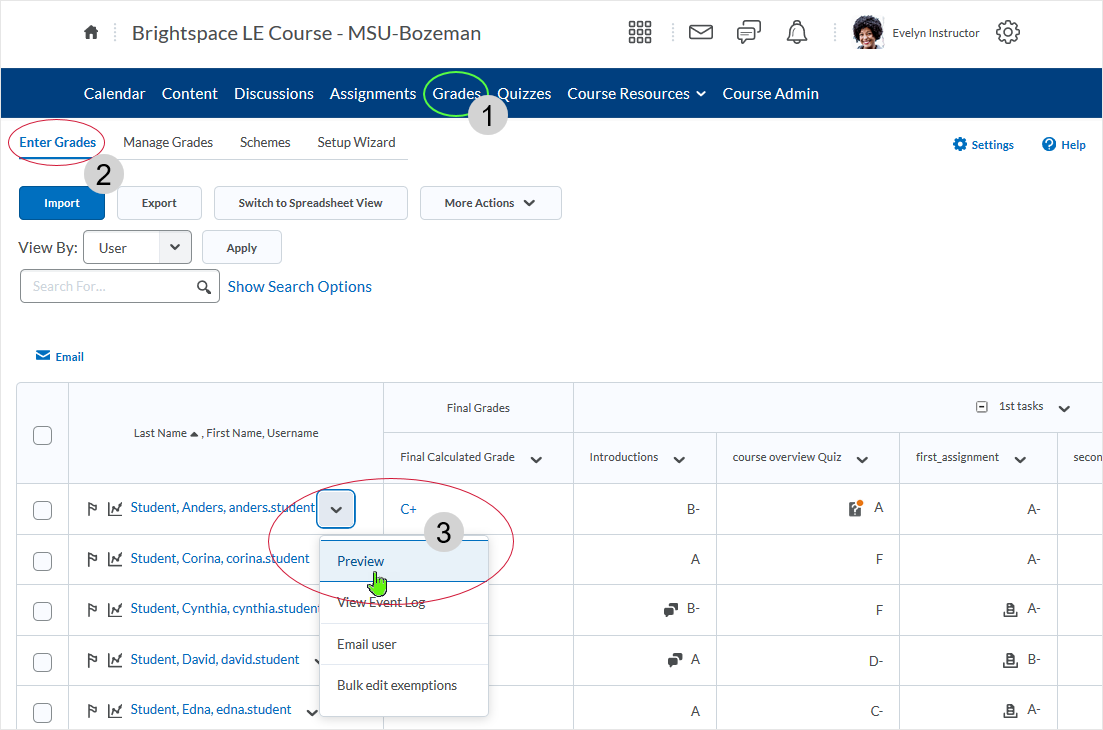
Task: Open Cynthia's Introductions discussion icon
Action: (671, 610)
